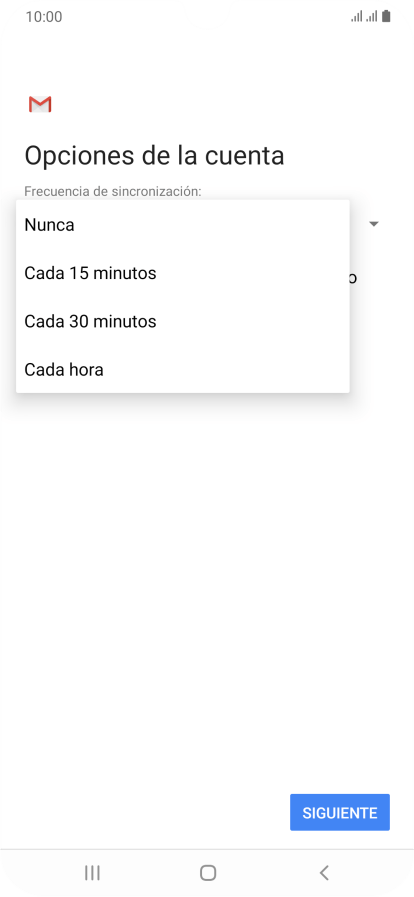Tap the Opciones de la cuenta heading
Image resolution: width=414 pixels, height=897 pixels.
point(154,156)
